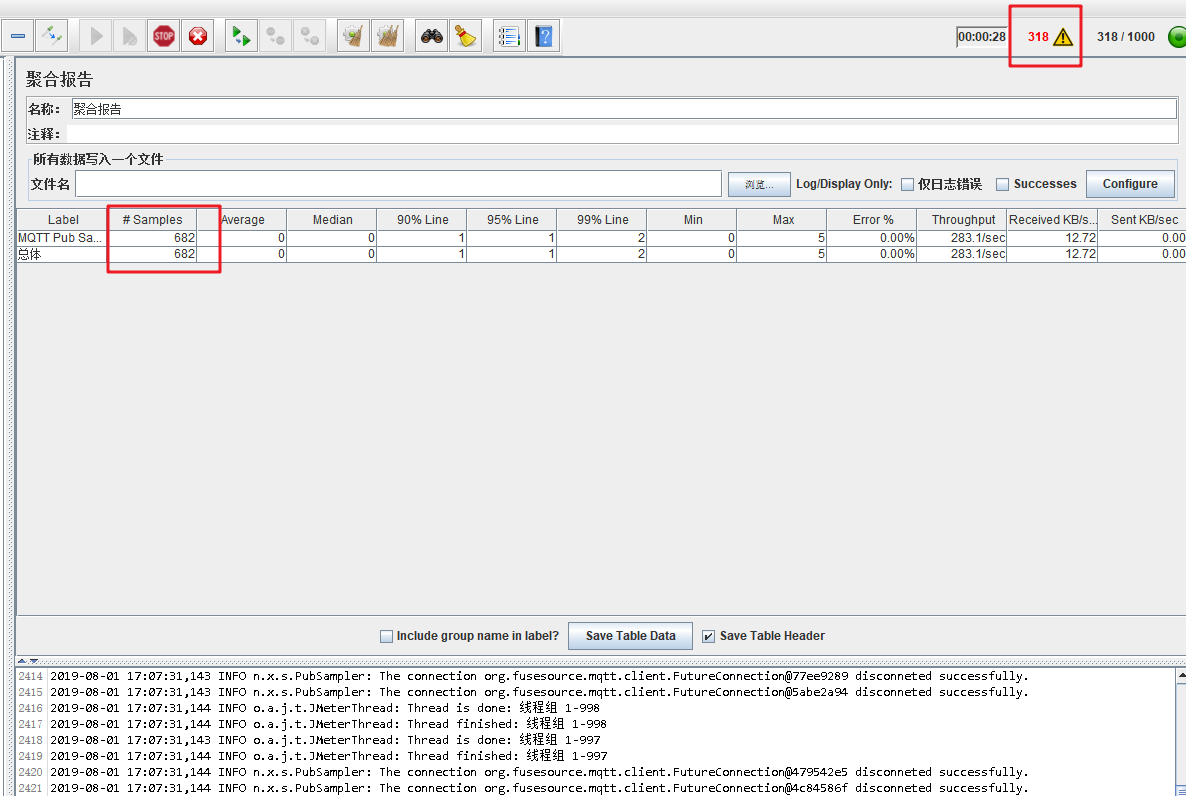Toggle the Successes checkbox
Screen dimensions: 1186x796
pos(1002,185)
